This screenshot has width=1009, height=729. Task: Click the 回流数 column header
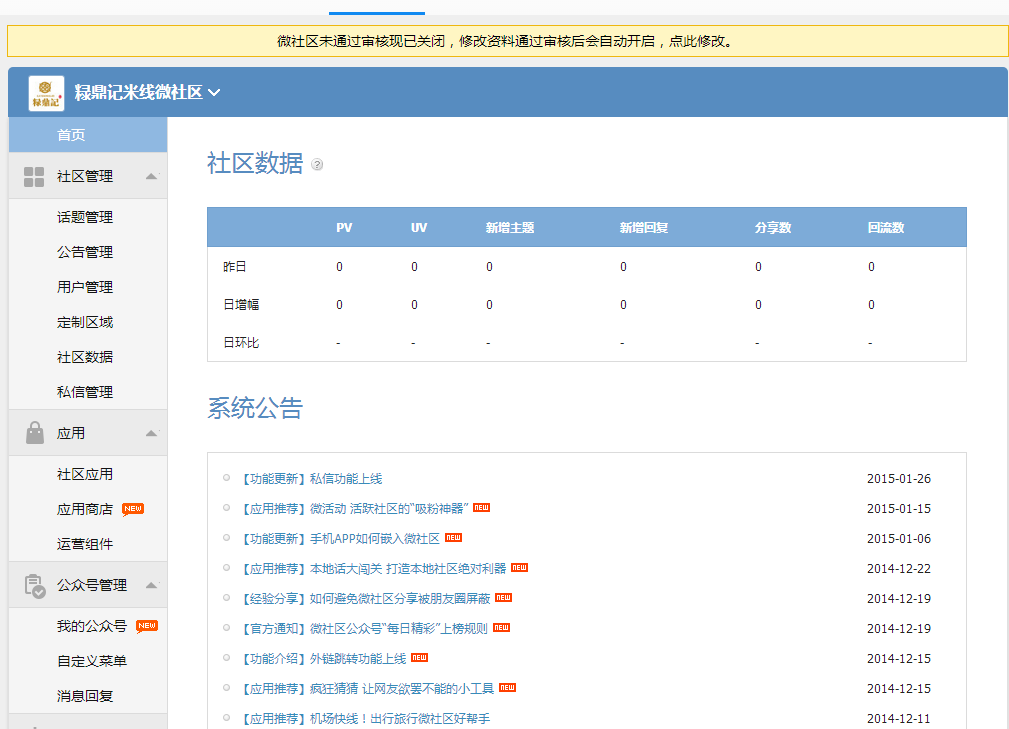(x=886, y=227)
